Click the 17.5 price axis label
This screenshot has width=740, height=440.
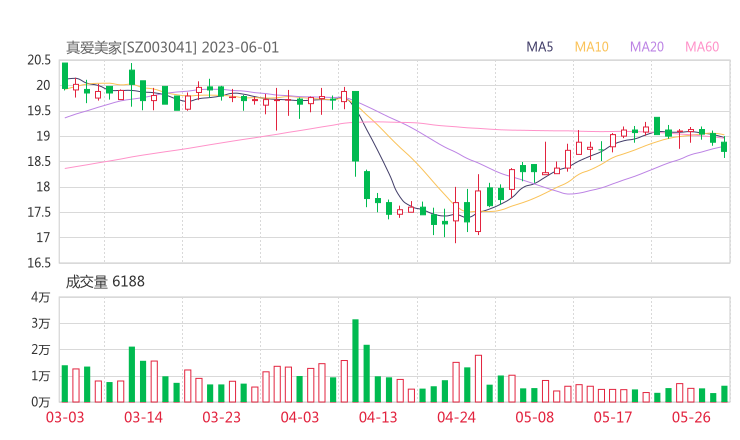39,212
